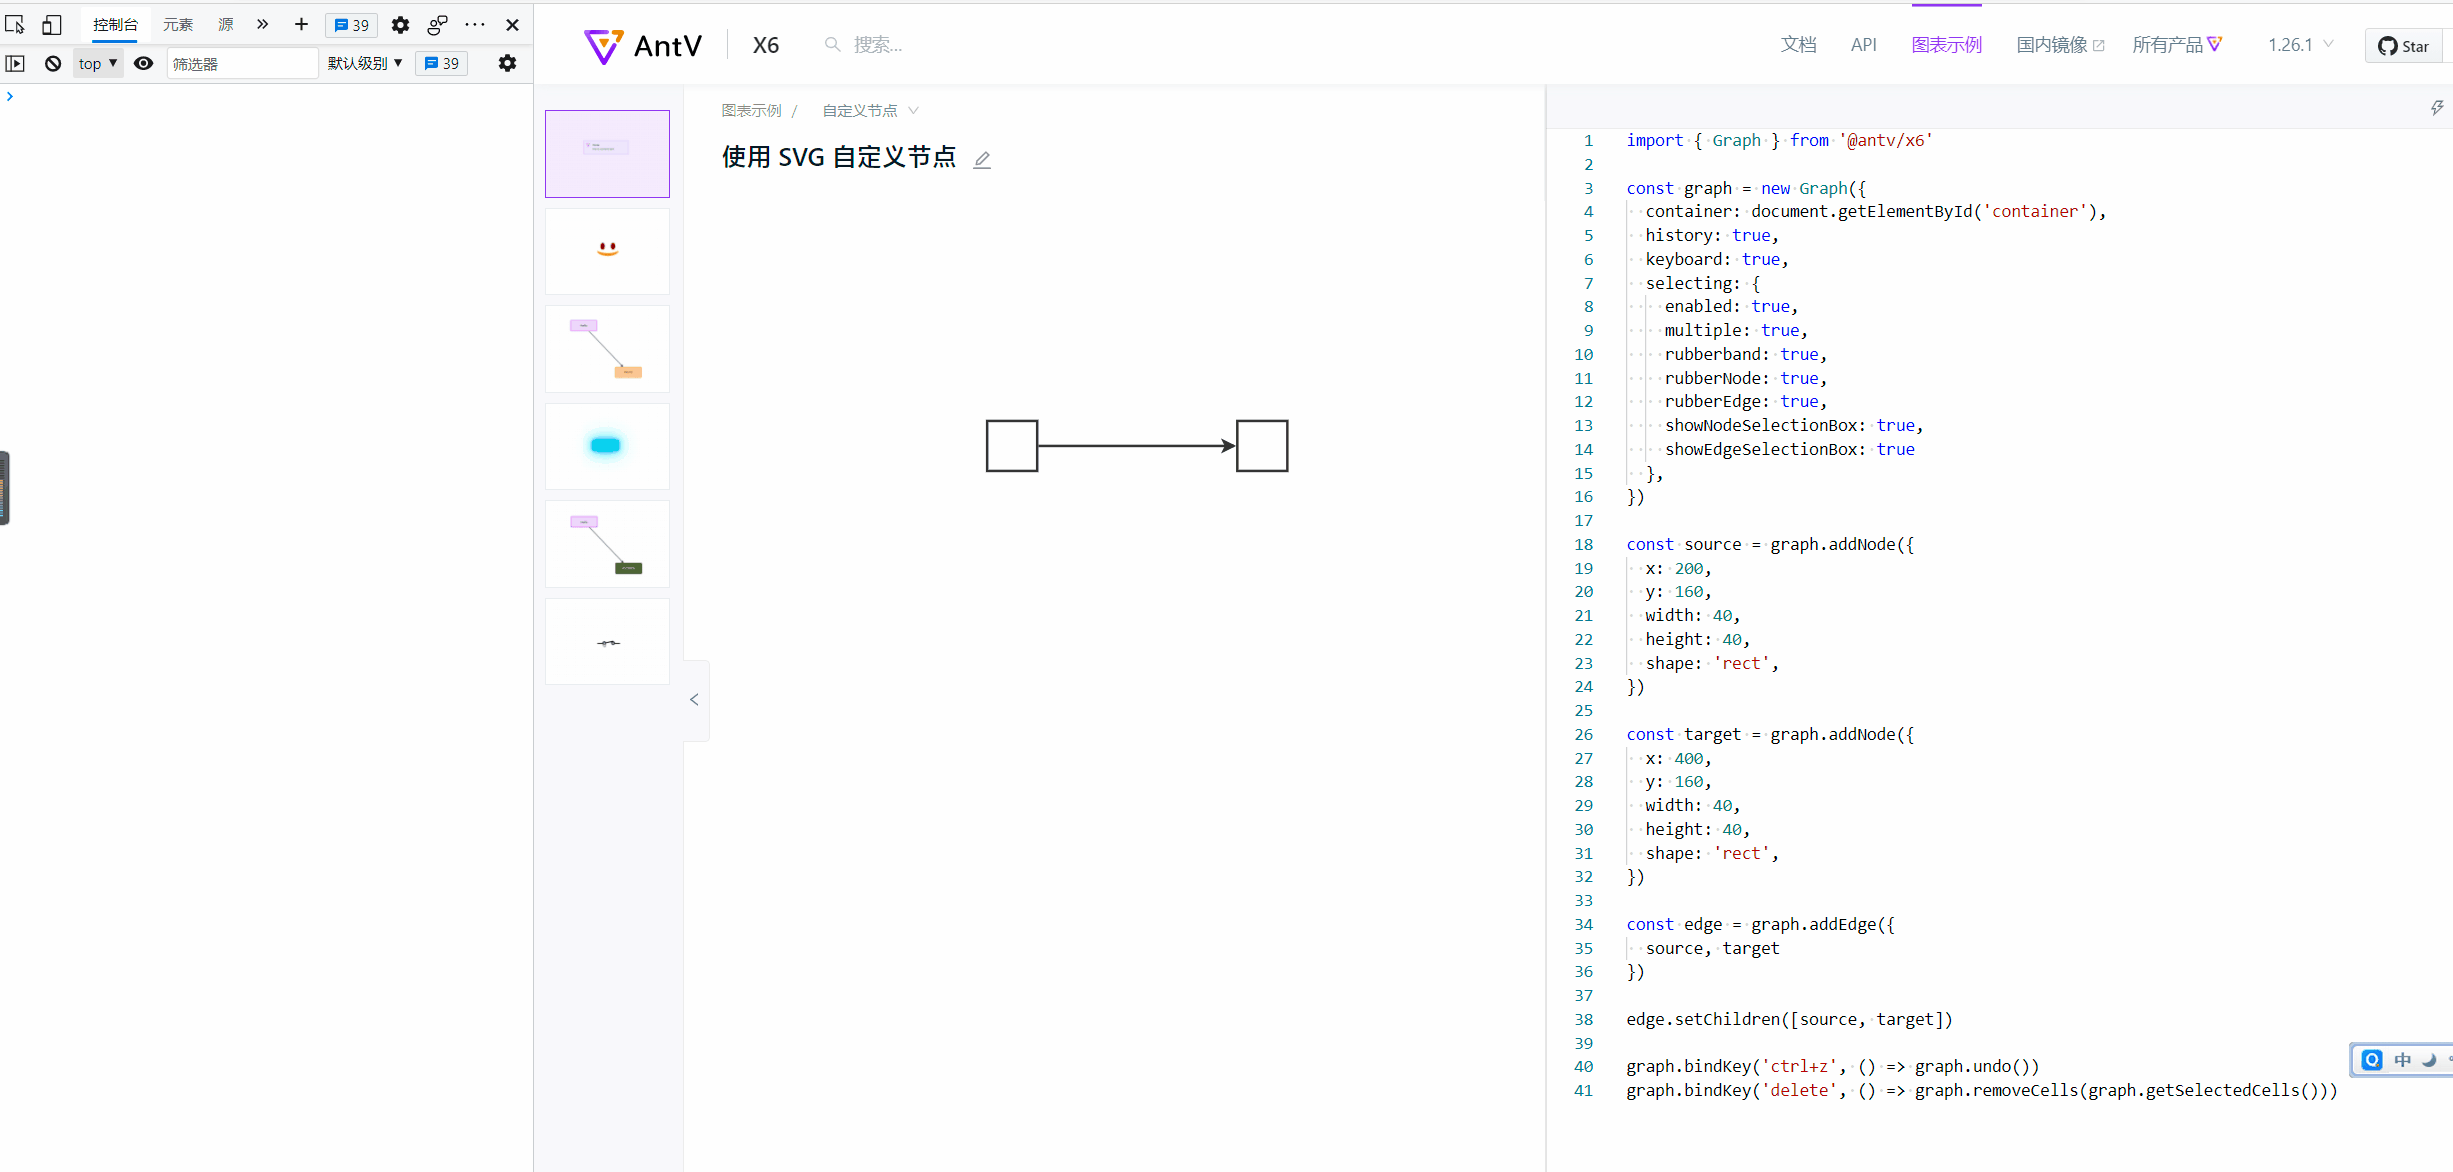Collapse the example thumbnail panel chevron
The height and width of the screenshot is (1172, 2453).
pos(694,699)
